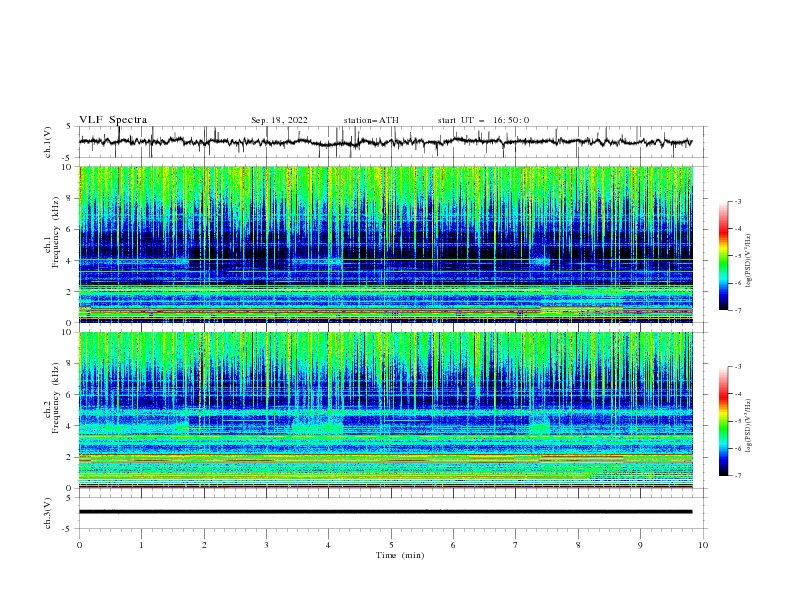Click the 'VLF Spectra' title text

[x=113, y=120]
